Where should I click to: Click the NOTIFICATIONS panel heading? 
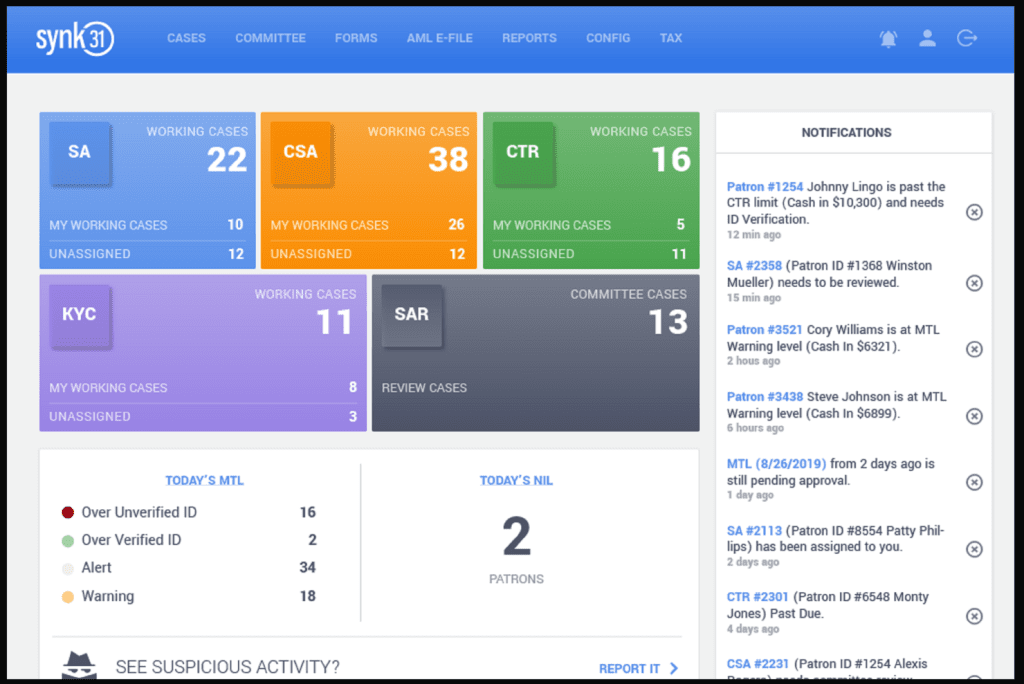846,133
